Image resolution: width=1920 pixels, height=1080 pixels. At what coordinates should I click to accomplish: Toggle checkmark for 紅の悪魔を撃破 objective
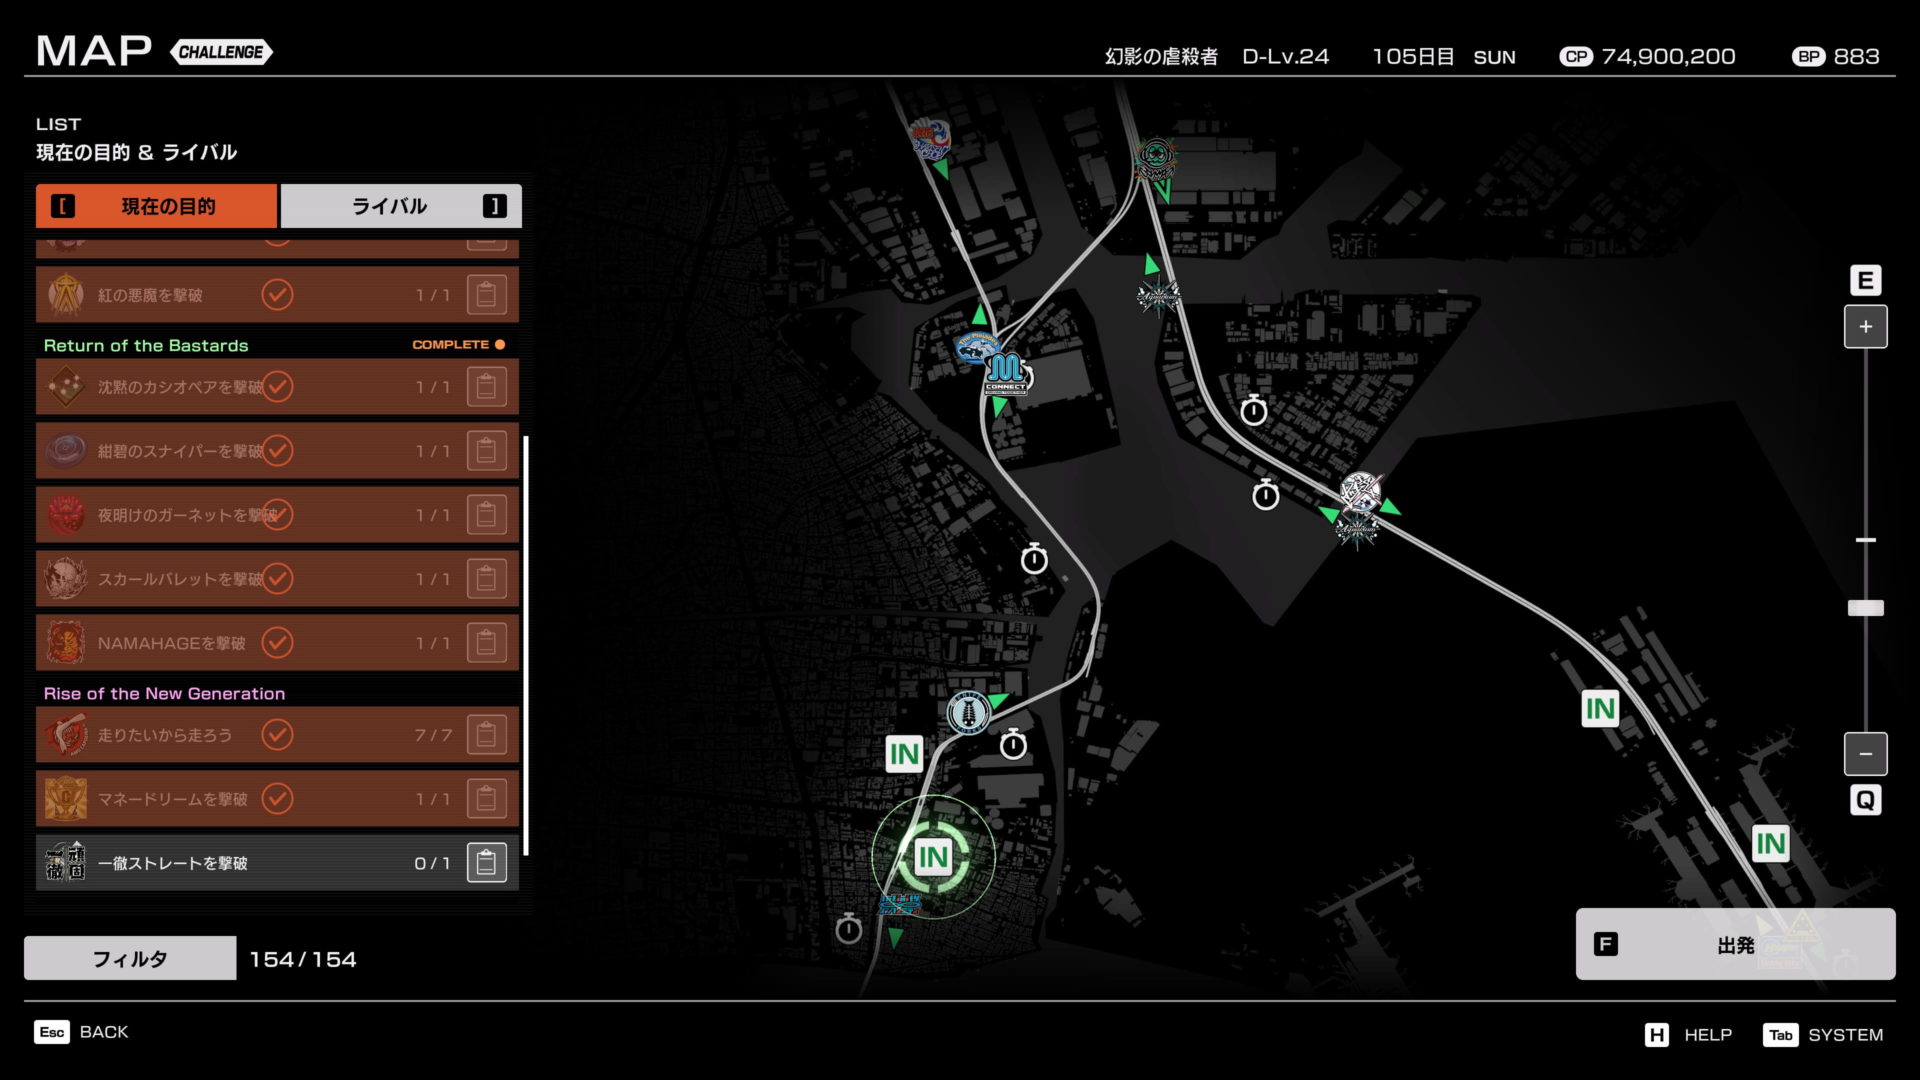pyautogui.click(x=277, y=295)
